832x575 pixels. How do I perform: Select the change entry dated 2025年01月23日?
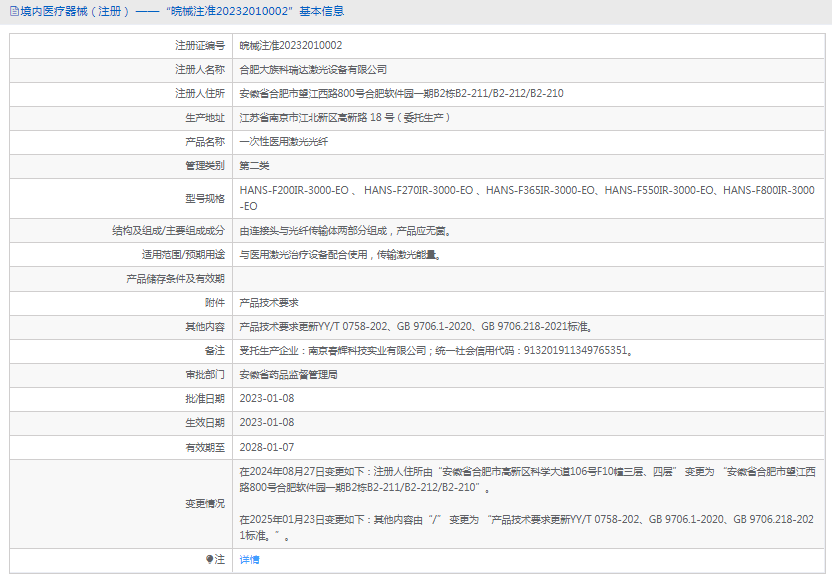coord(527,527)
